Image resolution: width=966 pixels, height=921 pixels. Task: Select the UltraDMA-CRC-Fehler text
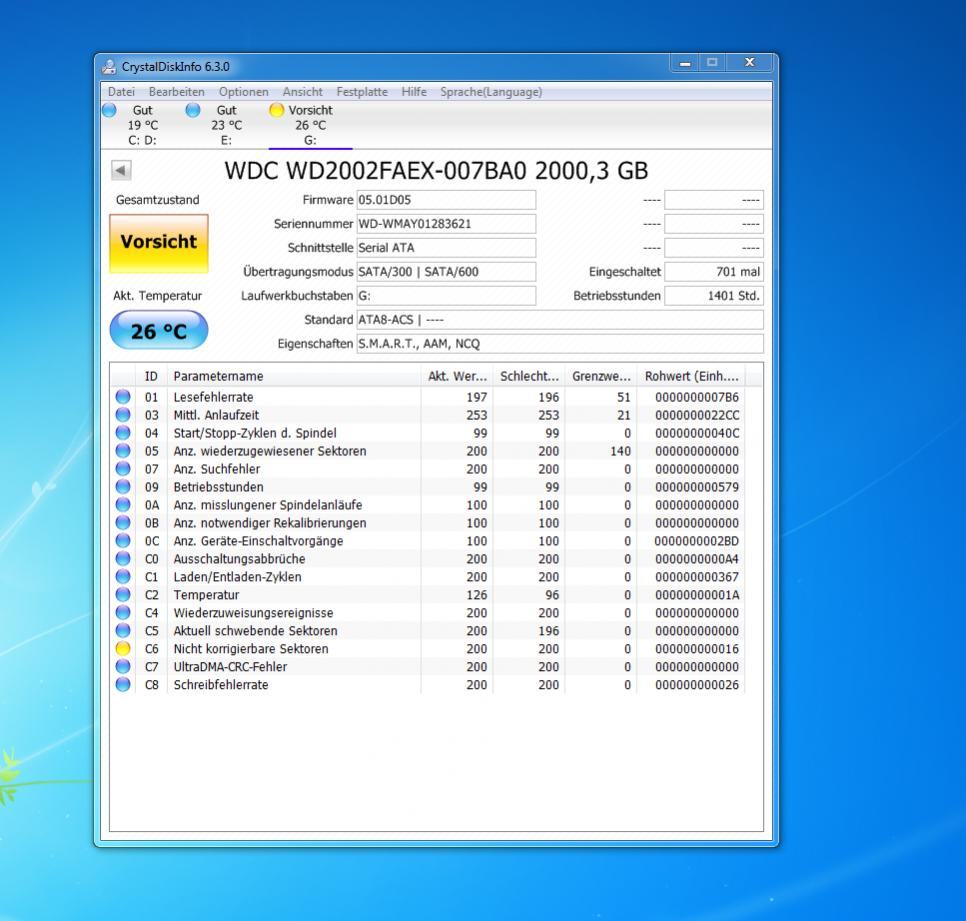230,667
